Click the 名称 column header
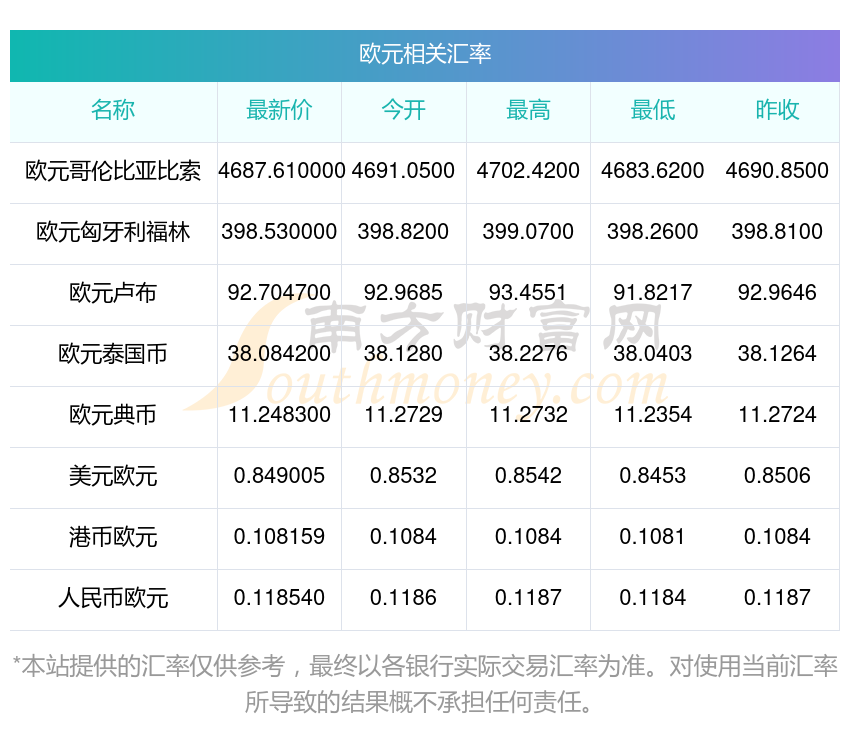This screenshot has height=733, width=850. pyautogui.click(x=113, y=110)
